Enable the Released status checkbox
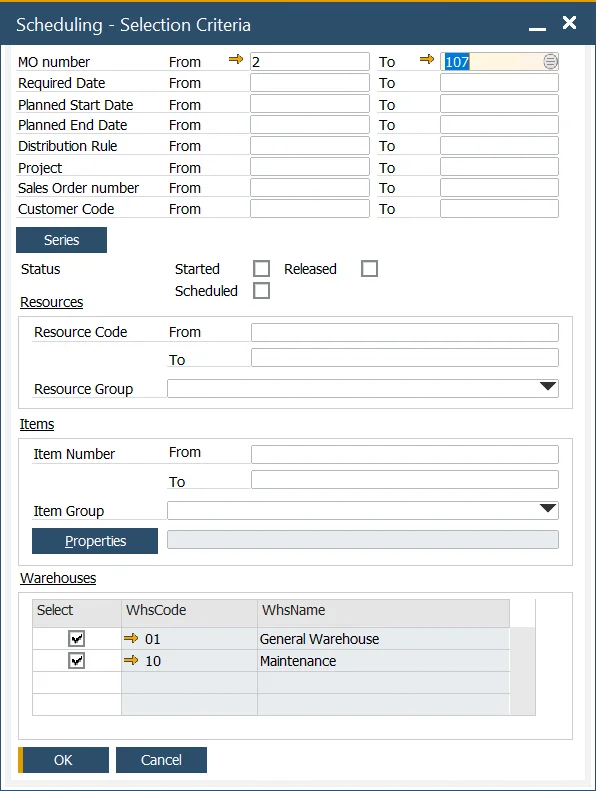This screenshot has width=596, height=791. tap(369, 268)
